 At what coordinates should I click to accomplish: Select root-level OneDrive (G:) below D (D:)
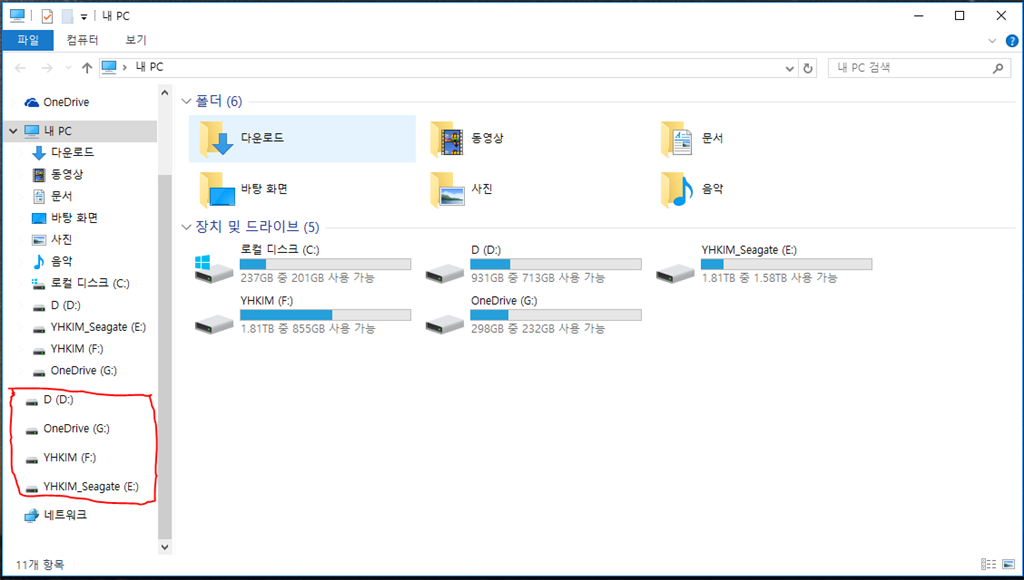pyautogui.click(x=67, y=428)
